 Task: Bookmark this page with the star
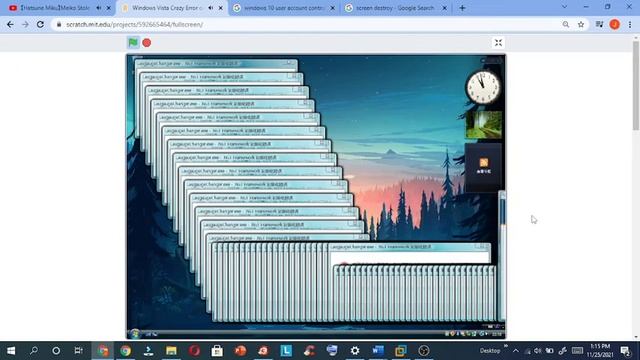(581, 24)
